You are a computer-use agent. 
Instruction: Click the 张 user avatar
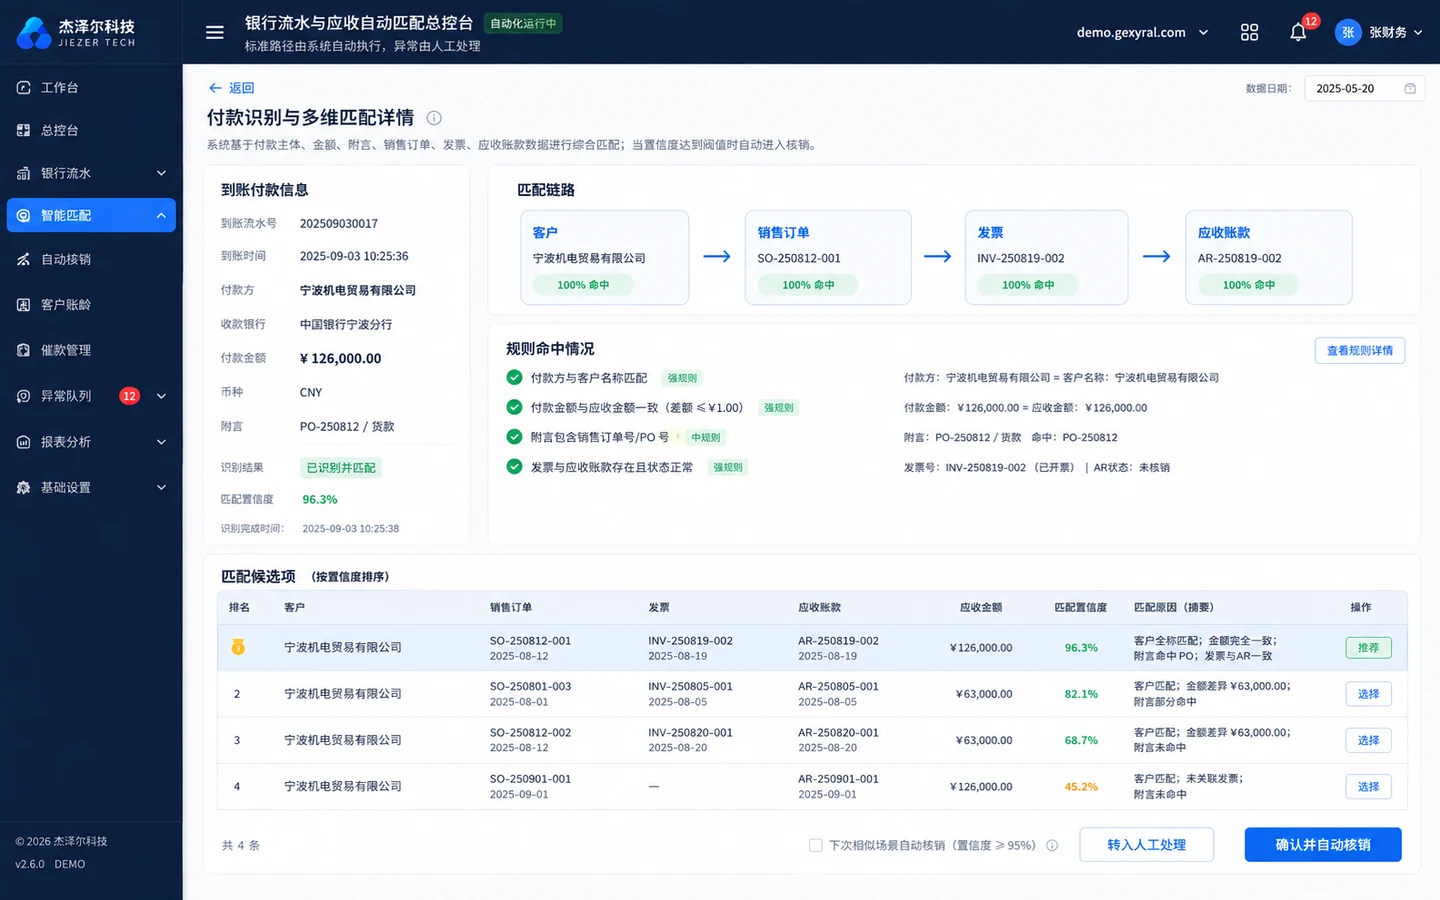[1348, 32]
